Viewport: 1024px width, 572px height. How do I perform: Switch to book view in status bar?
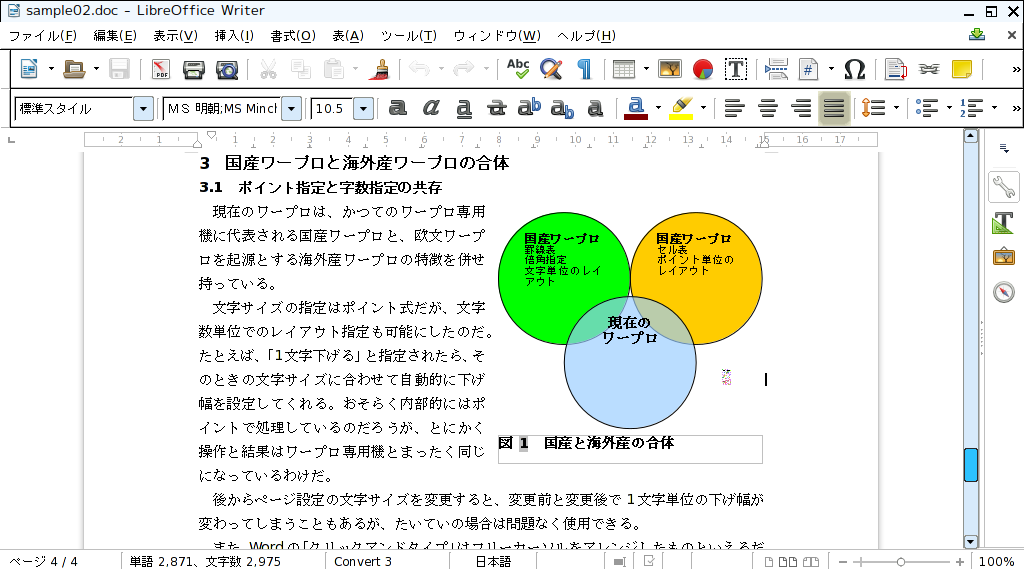(x=810, y=562)
